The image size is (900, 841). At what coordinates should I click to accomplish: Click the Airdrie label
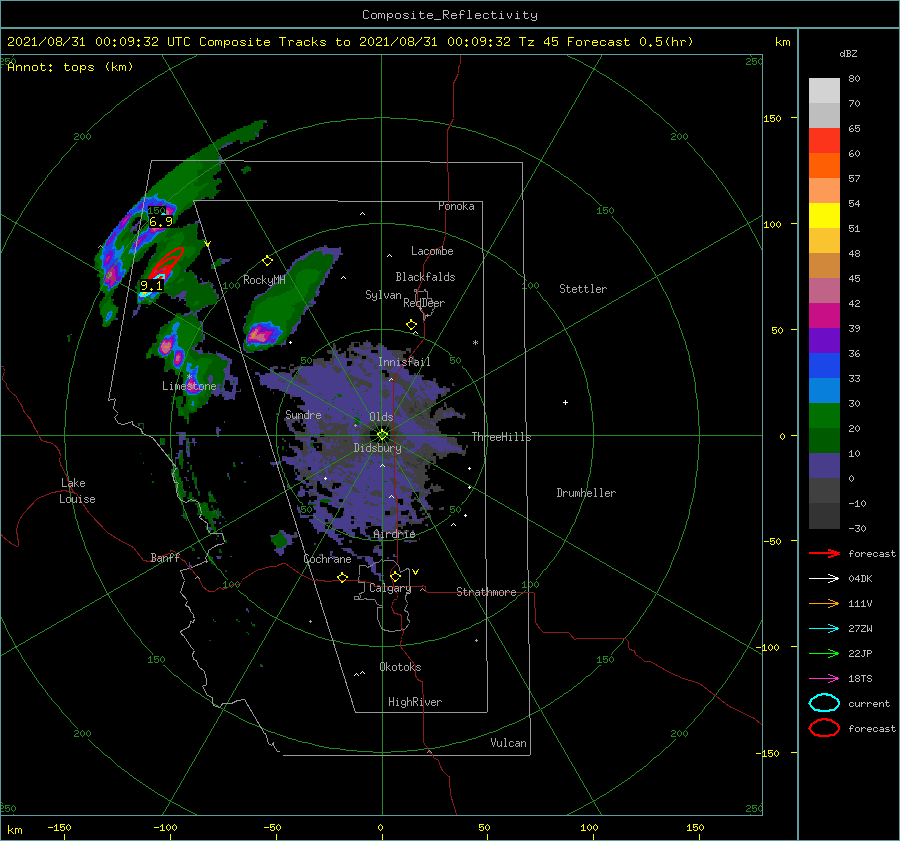[394, 534]
